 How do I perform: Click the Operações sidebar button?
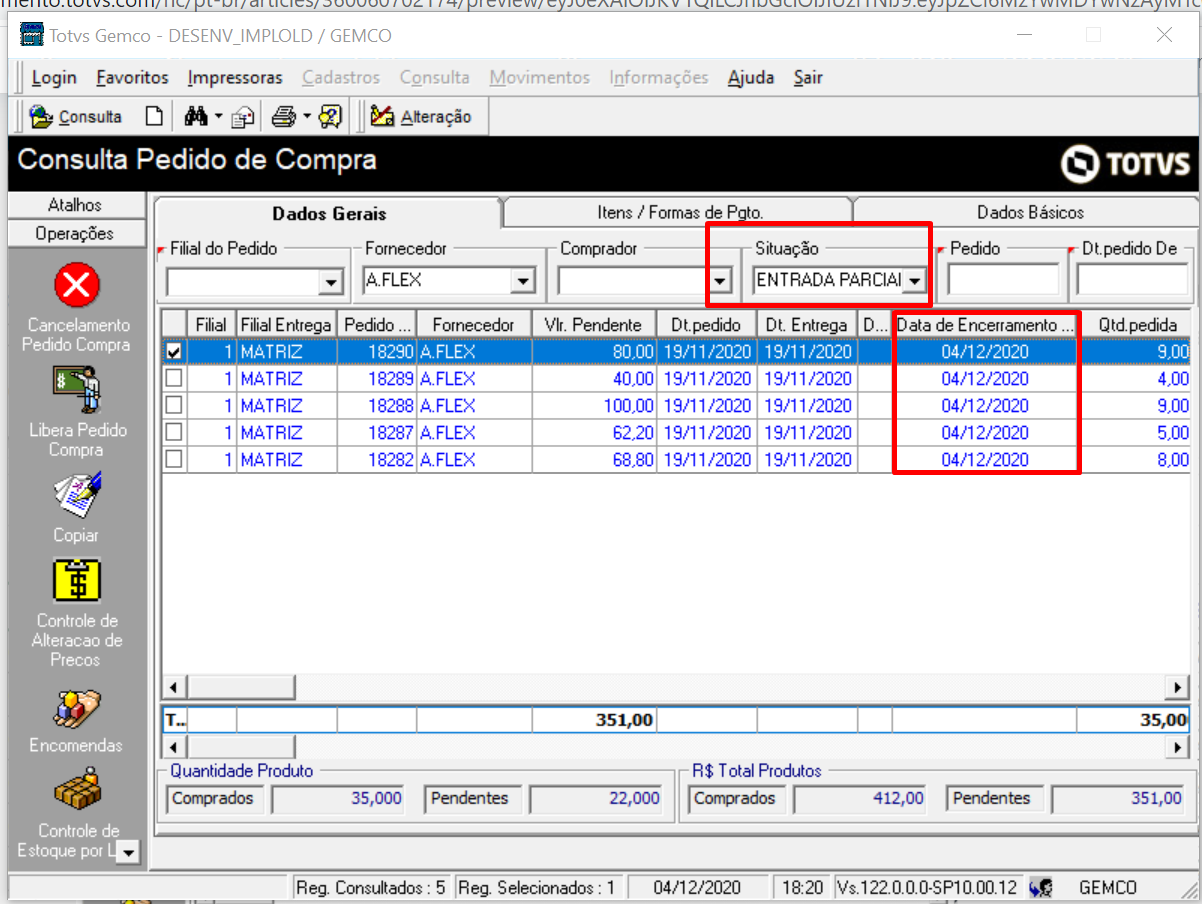pyautogui.click(x=76, y=233)
